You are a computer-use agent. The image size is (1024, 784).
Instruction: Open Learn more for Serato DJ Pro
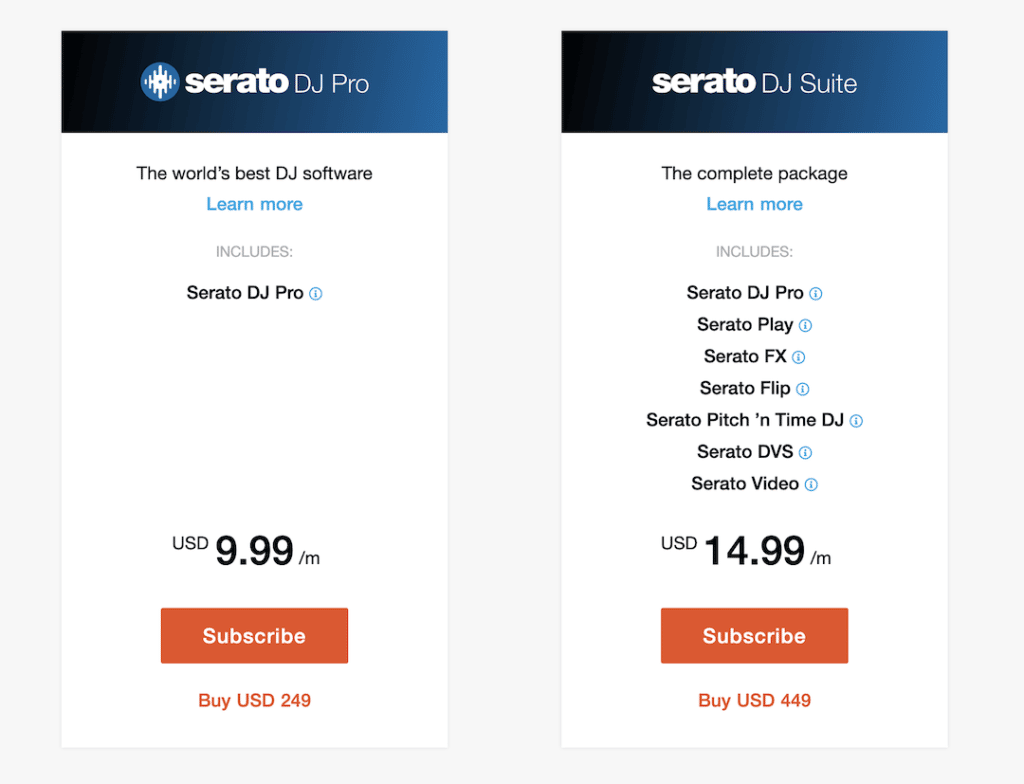pyautogui.click(x=254, y=204)
